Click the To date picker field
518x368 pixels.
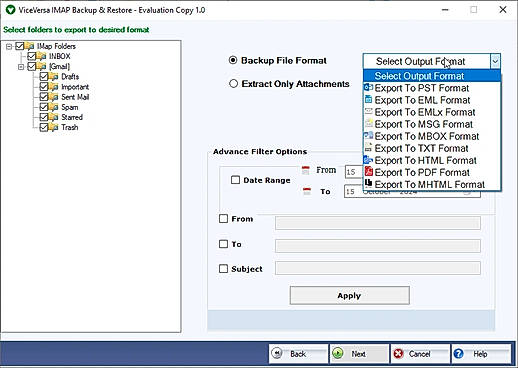[x=412, y=191]
